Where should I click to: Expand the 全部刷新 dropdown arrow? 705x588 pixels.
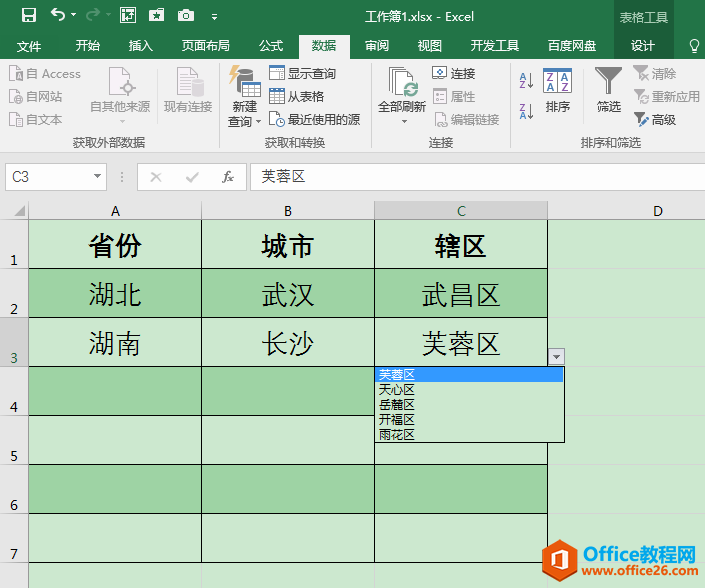click(404, 122)
